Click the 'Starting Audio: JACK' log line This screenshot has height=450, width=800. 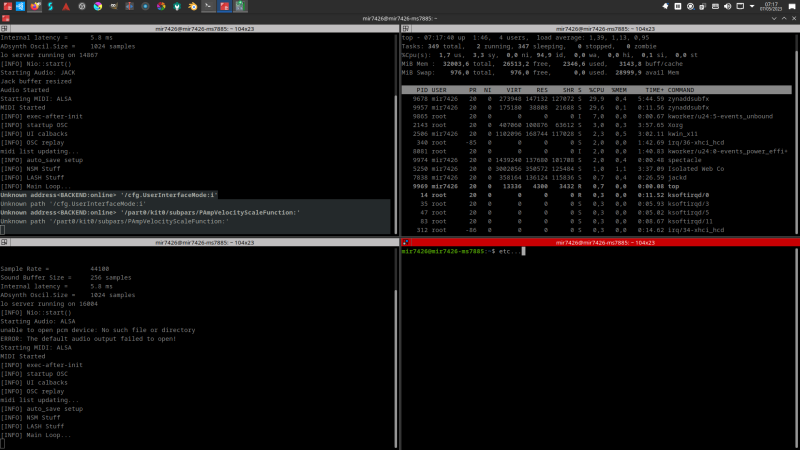38,72
